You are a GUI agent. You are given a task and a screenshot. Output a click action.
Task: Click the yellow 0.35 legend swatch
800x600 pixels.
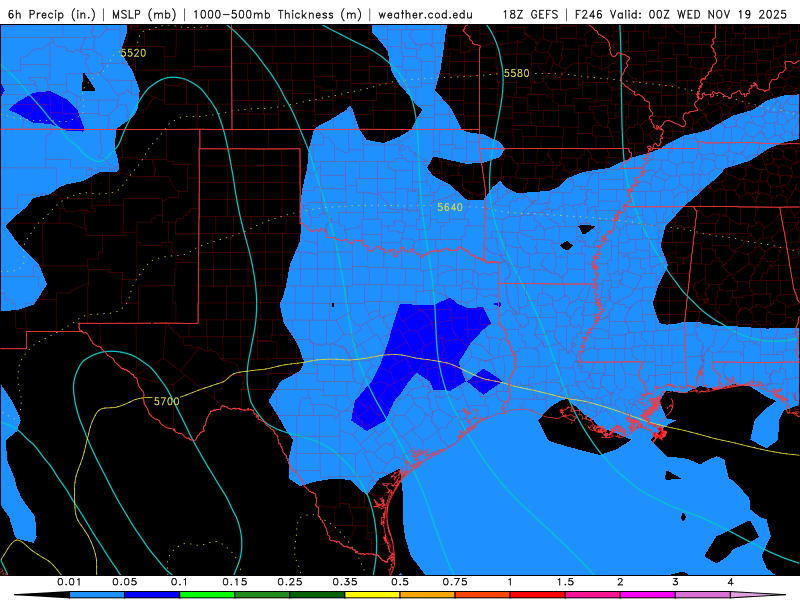372,595
